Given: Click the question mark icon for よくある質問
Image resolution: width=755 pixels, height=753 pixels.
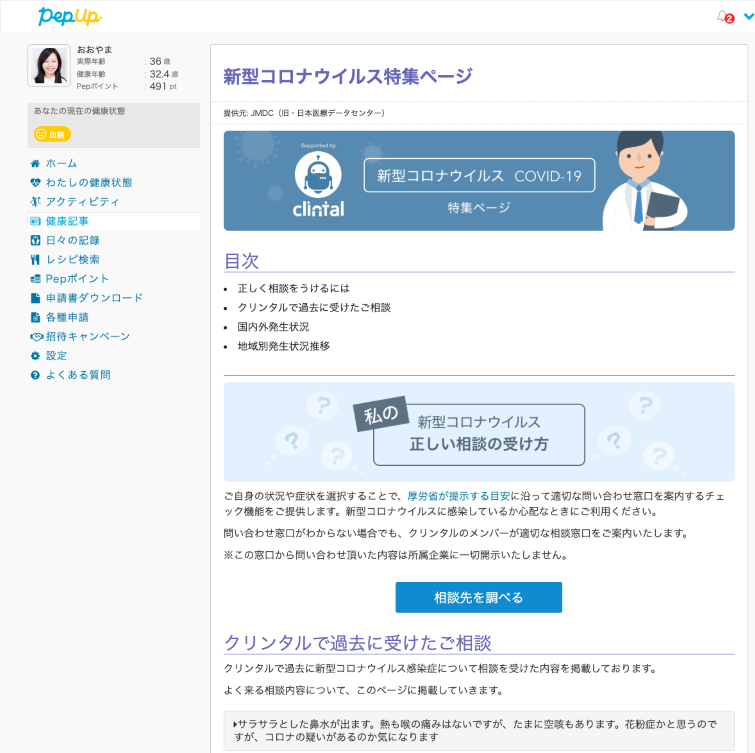Looking at the screenshot, I should (x=35, y=375).
